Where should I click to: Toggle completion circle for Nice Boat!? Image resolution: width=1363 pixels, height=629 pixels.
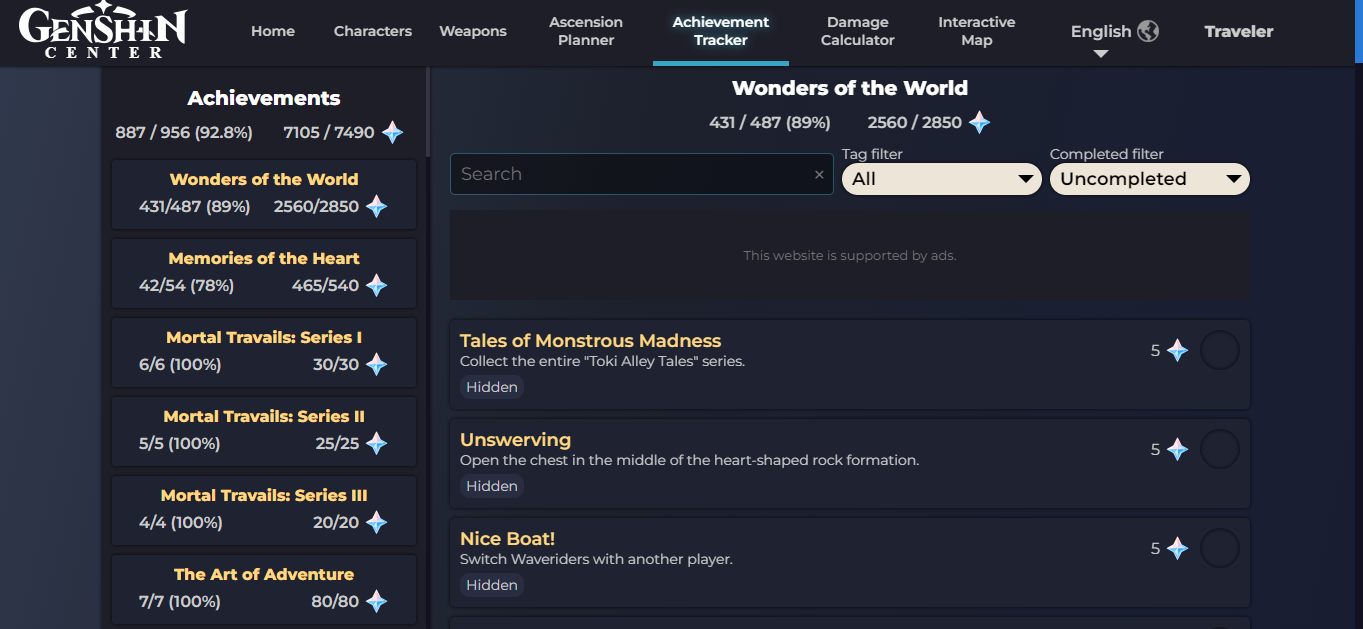(1219, 547)
